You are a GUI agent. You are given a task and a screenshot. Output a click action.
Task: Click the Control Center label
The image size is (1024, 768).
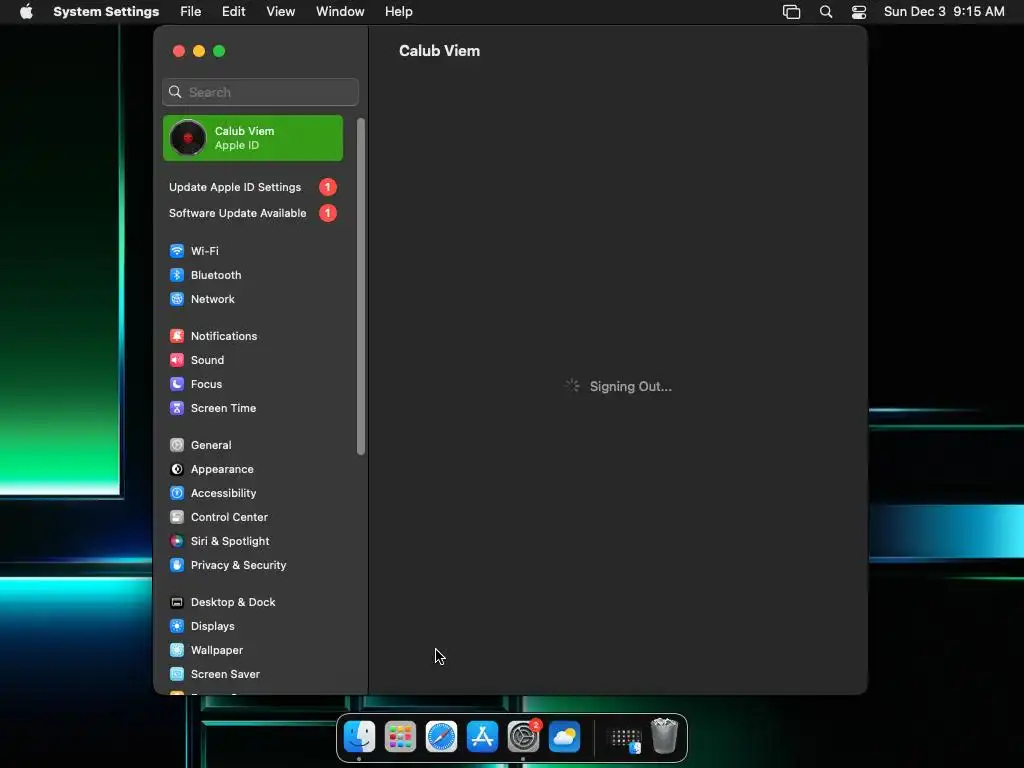[229, 517]
